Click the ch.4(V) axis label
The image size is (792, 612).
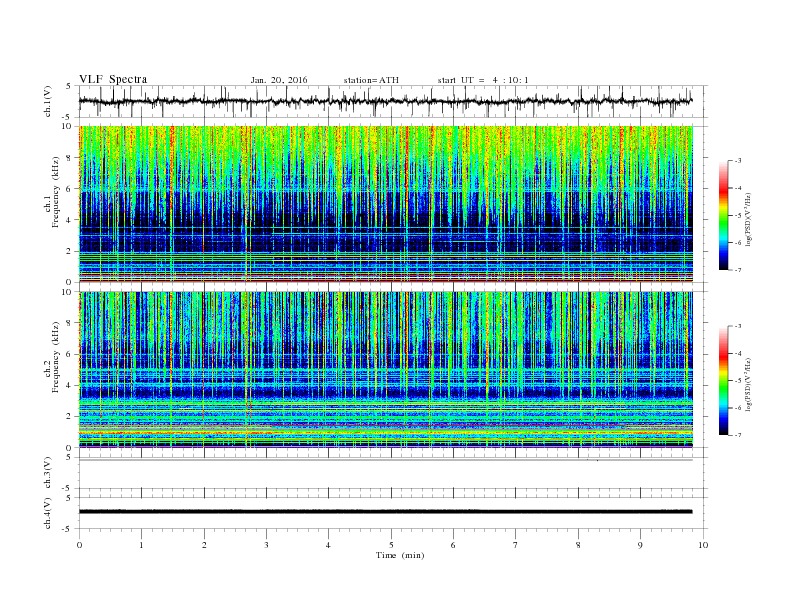tap(47, 513)
